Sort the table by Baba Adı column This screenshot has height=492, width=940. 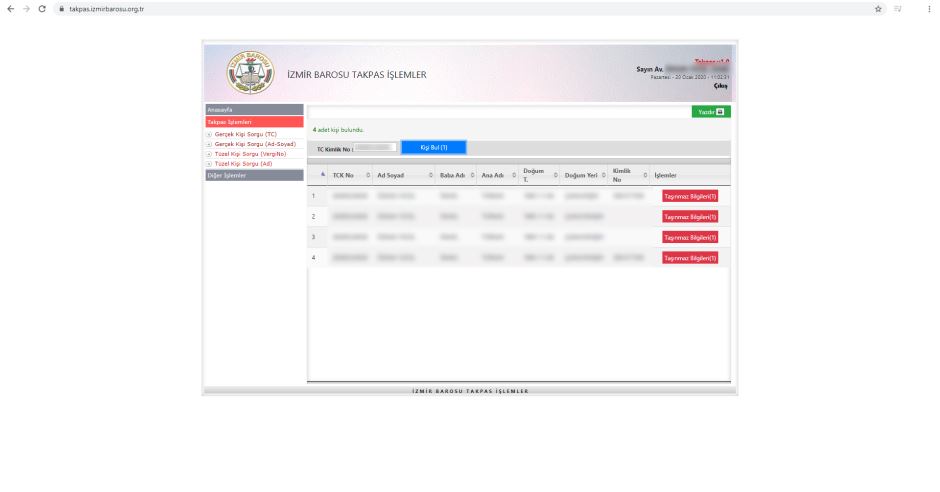456,176
